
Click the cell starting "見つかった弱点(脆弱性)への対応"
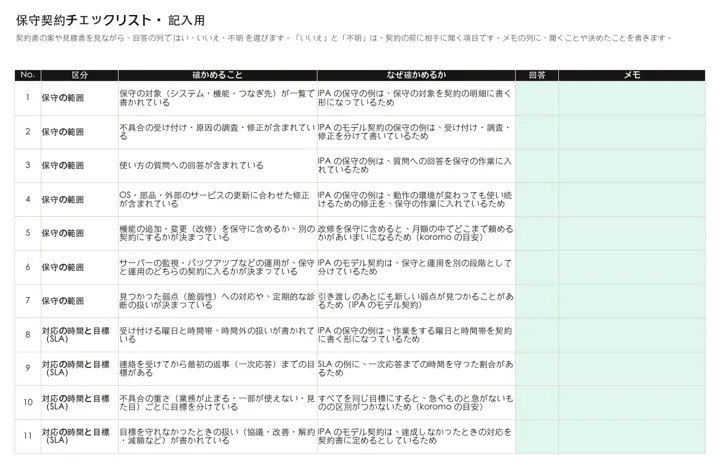[217, 301]
